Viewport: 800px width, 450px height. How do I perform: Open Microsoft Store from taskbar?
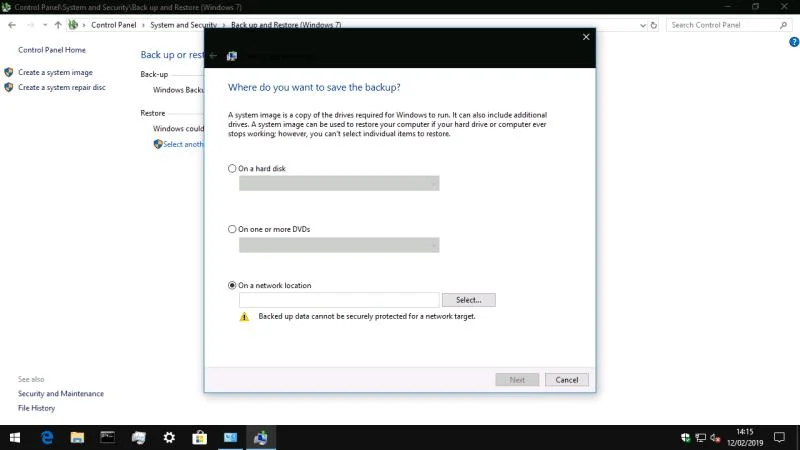pyautogui.click(x=199, y=437)
